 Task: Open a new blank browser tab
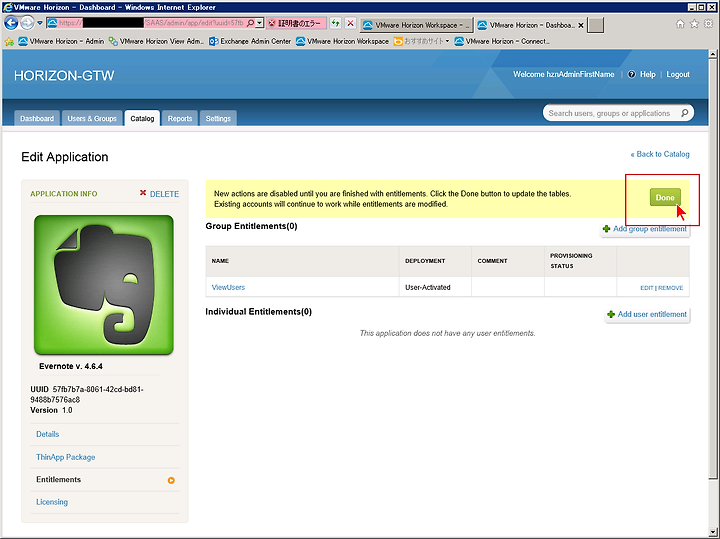point(596,25)
